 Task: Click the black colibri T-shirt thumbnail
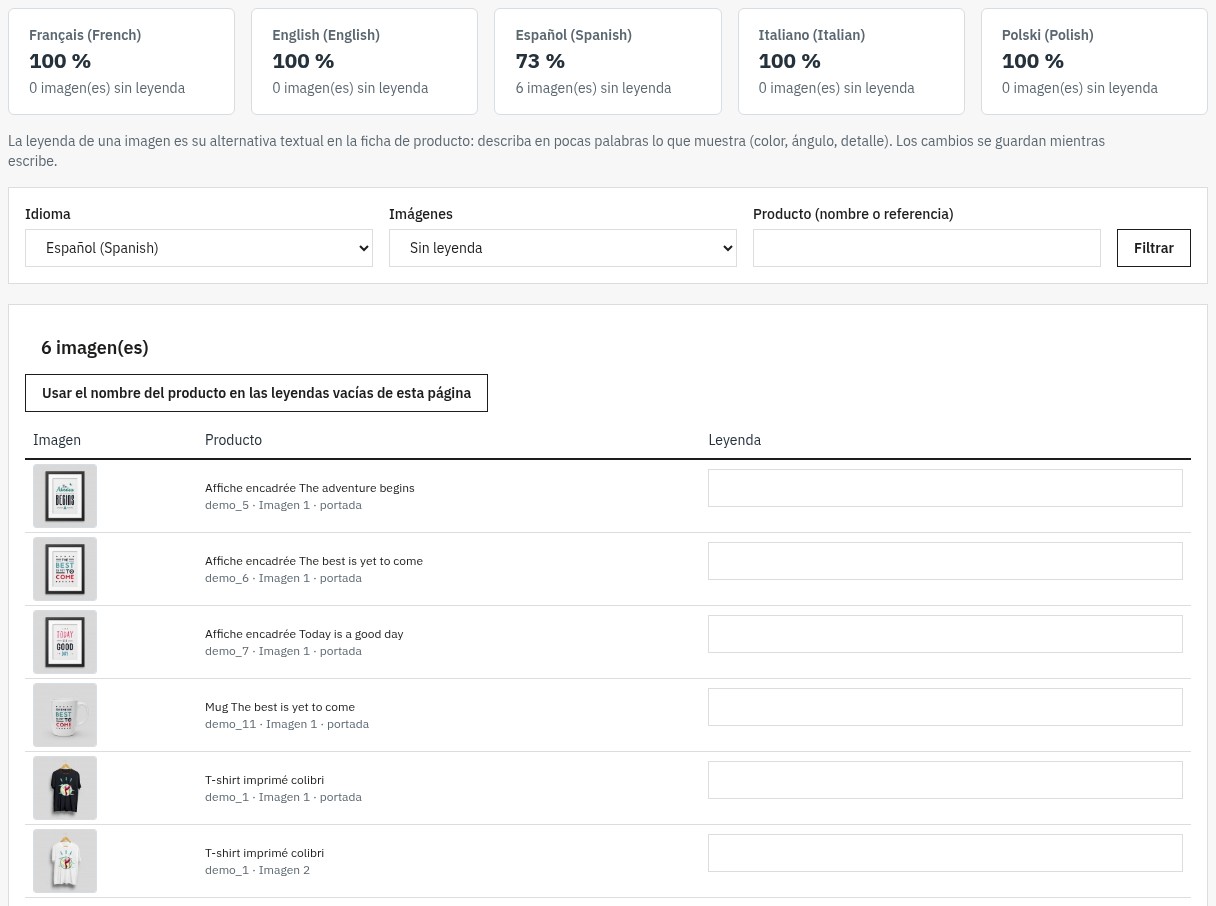pos(65,788)
